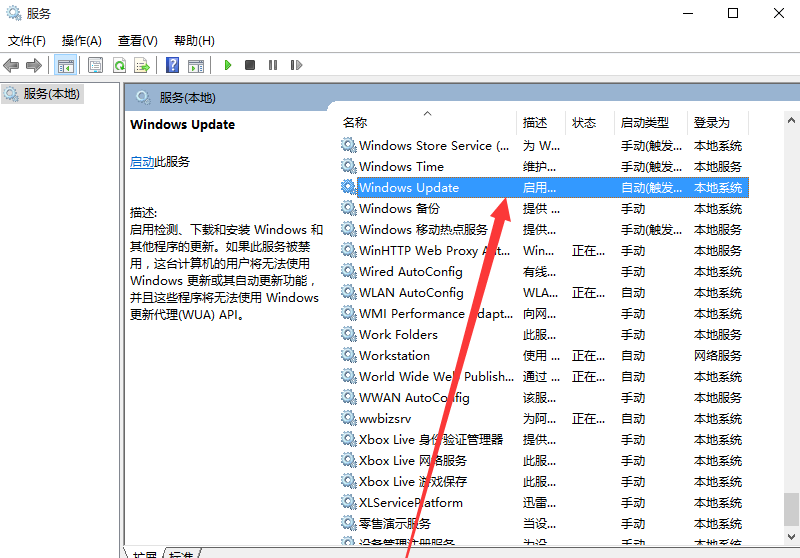This screenshot has height=558, width=800.
Task: Sort services by 状态 column header
Action: (584, 123)
